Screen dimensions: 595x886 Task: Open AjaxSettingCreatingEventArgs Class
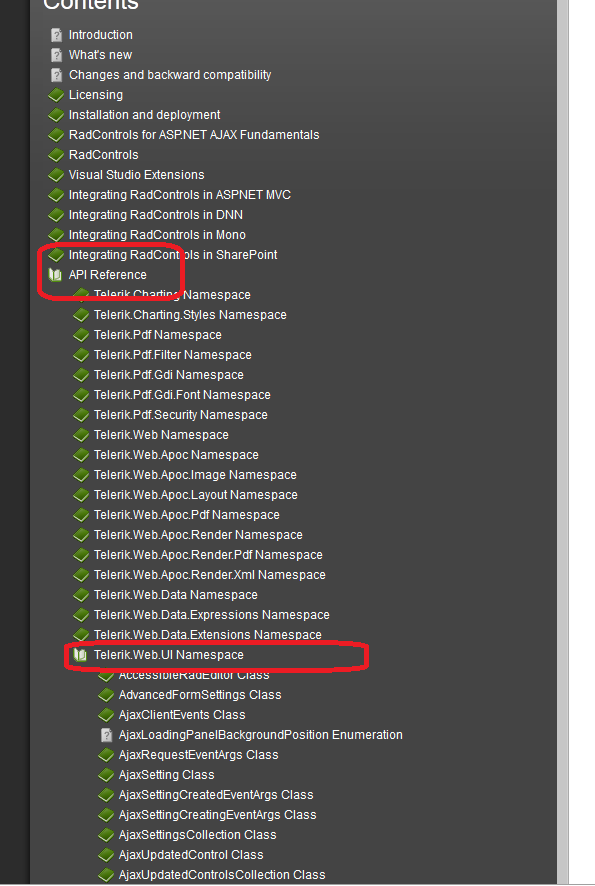pyautogui.click(x=218, y=815)
